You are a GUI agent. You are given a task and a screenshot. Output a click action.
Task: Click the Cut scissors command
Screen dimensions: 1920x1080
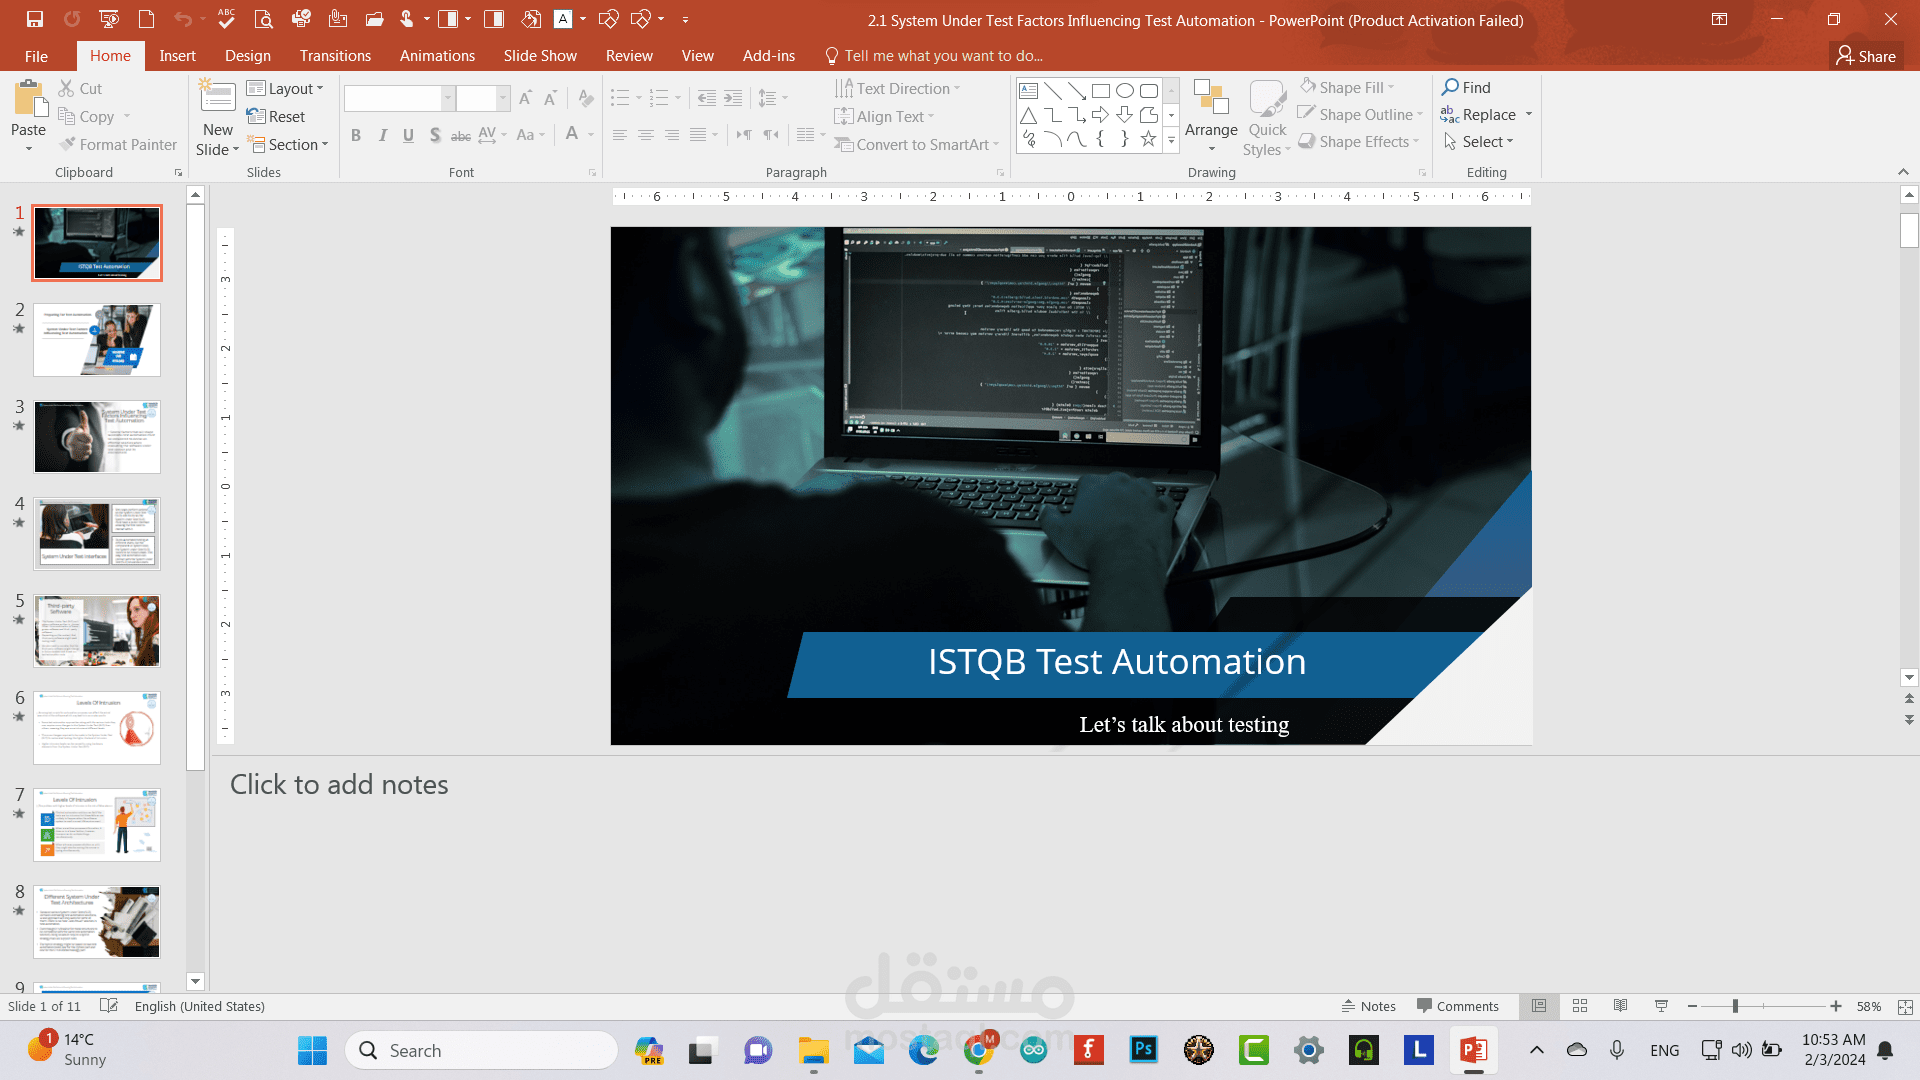(x=80, y=88)
